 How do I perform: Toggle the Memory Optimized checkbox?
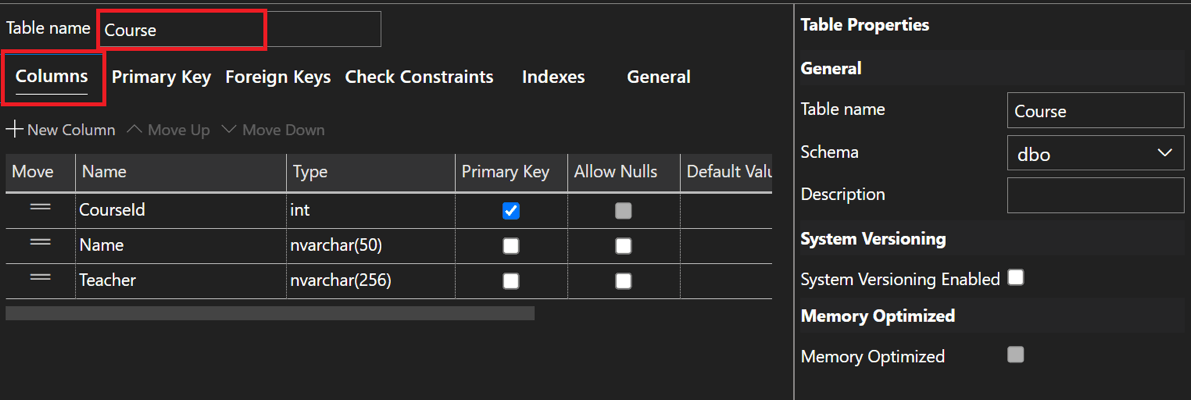1016,355
